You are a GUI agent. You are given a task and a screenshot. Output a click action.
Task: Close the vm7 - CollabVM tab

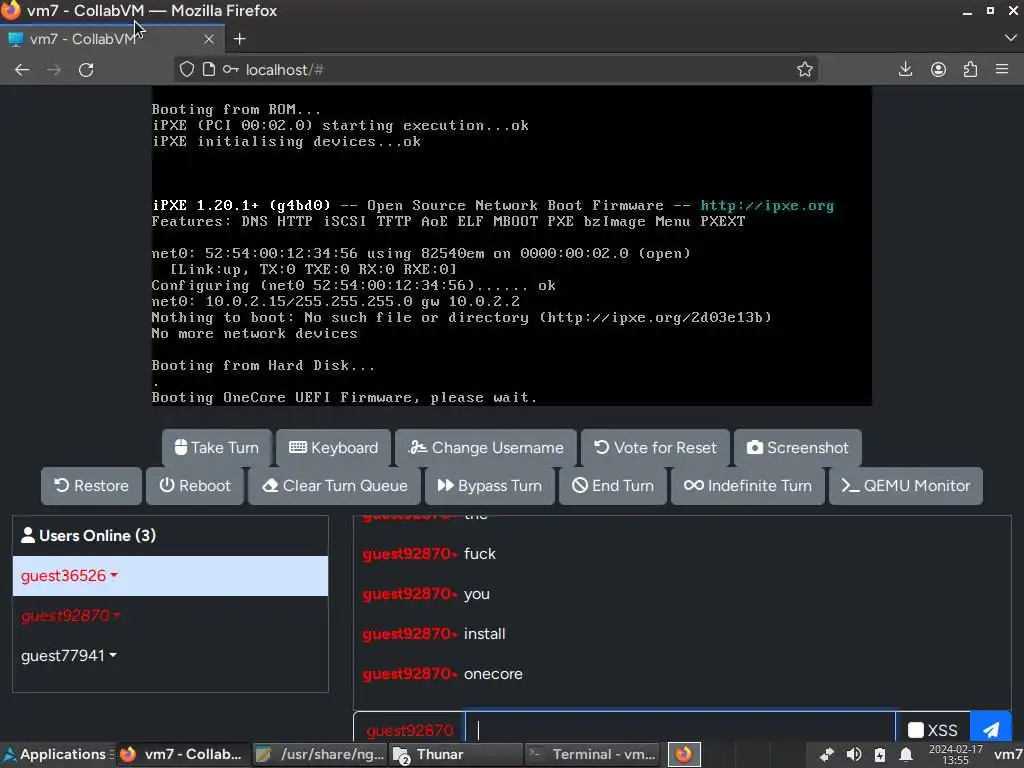[x=209, y=39]
